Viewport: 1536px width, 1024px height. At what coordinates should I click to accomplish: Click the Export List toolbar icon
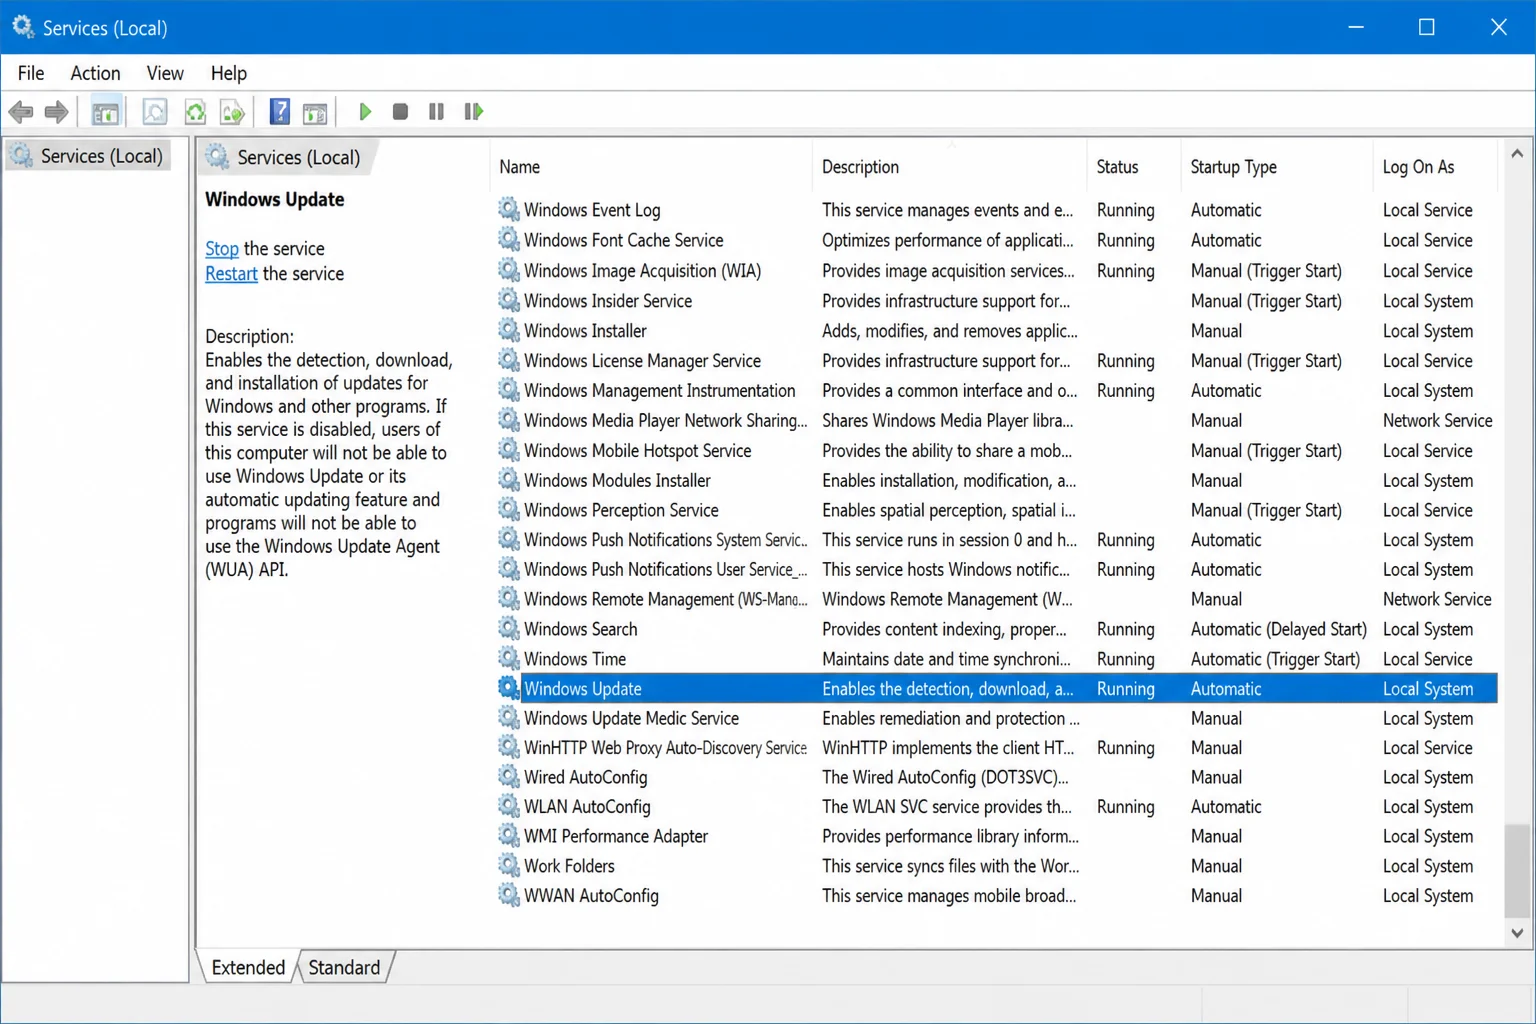pyautogui.click(x=233, y=112)
